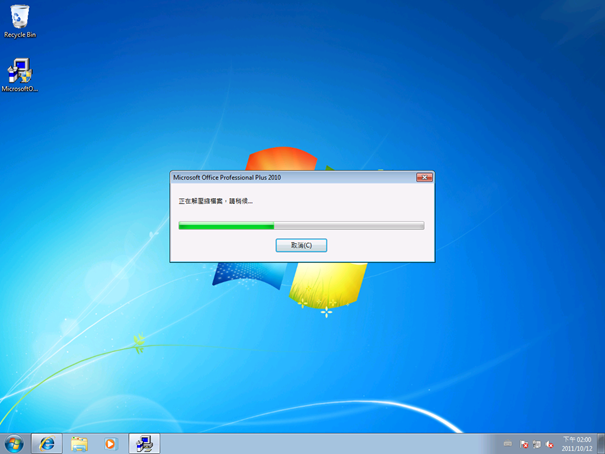Switch to the Office setup taskbar button
605x454 pixels.
(x=144, y=444)
